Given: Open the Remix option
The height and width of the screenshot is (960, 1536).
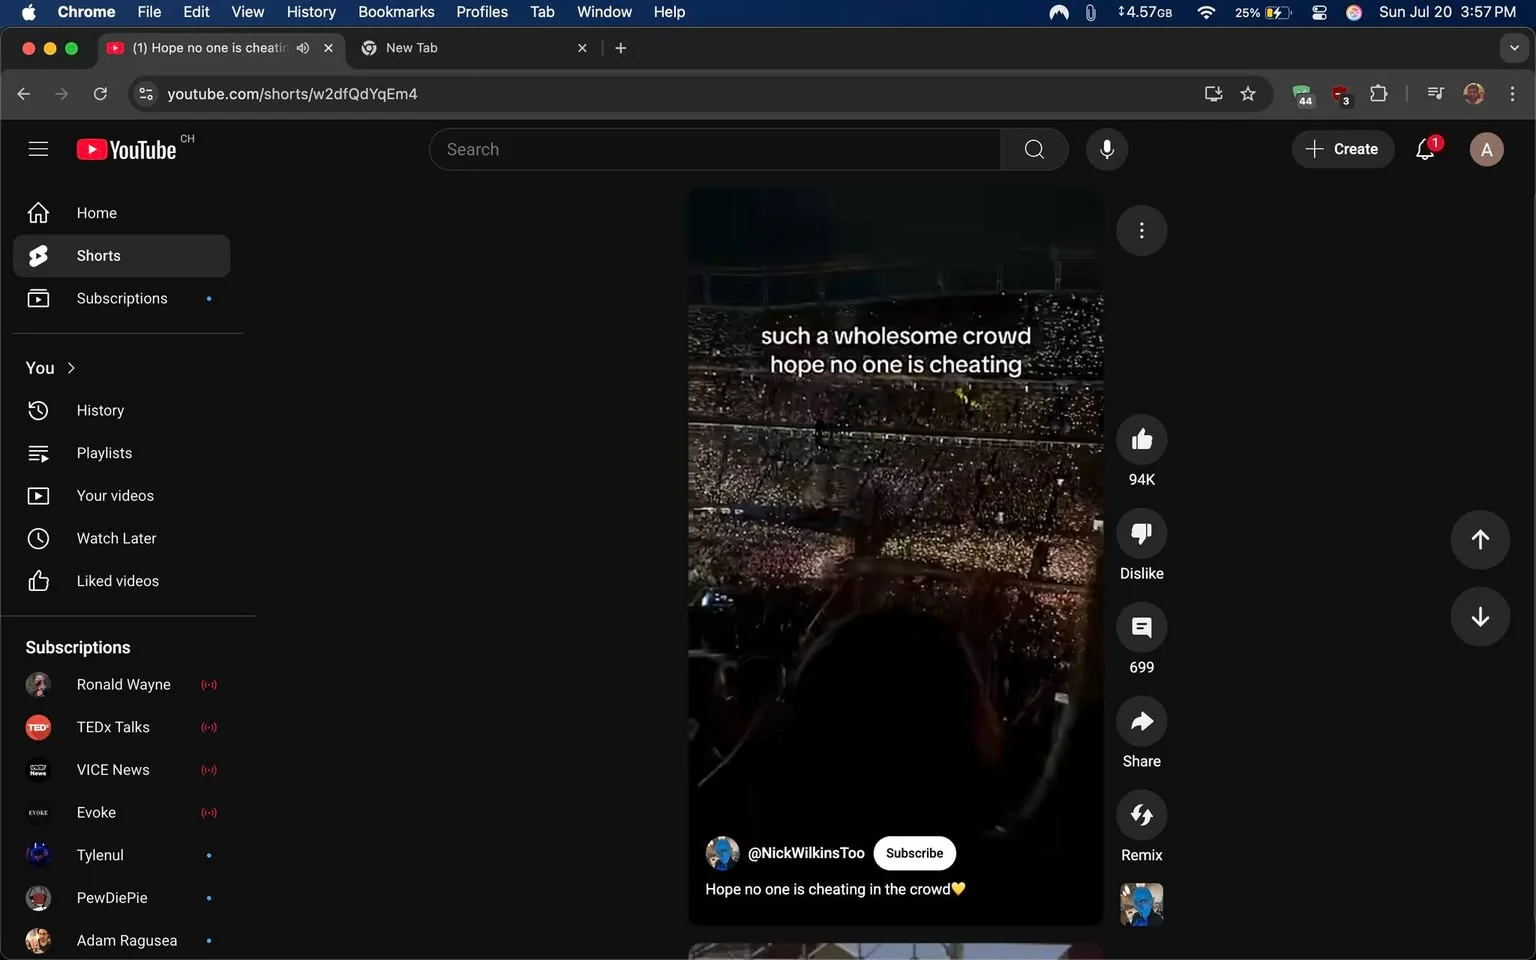Looking at the screenshot, I should point(1141,816).
